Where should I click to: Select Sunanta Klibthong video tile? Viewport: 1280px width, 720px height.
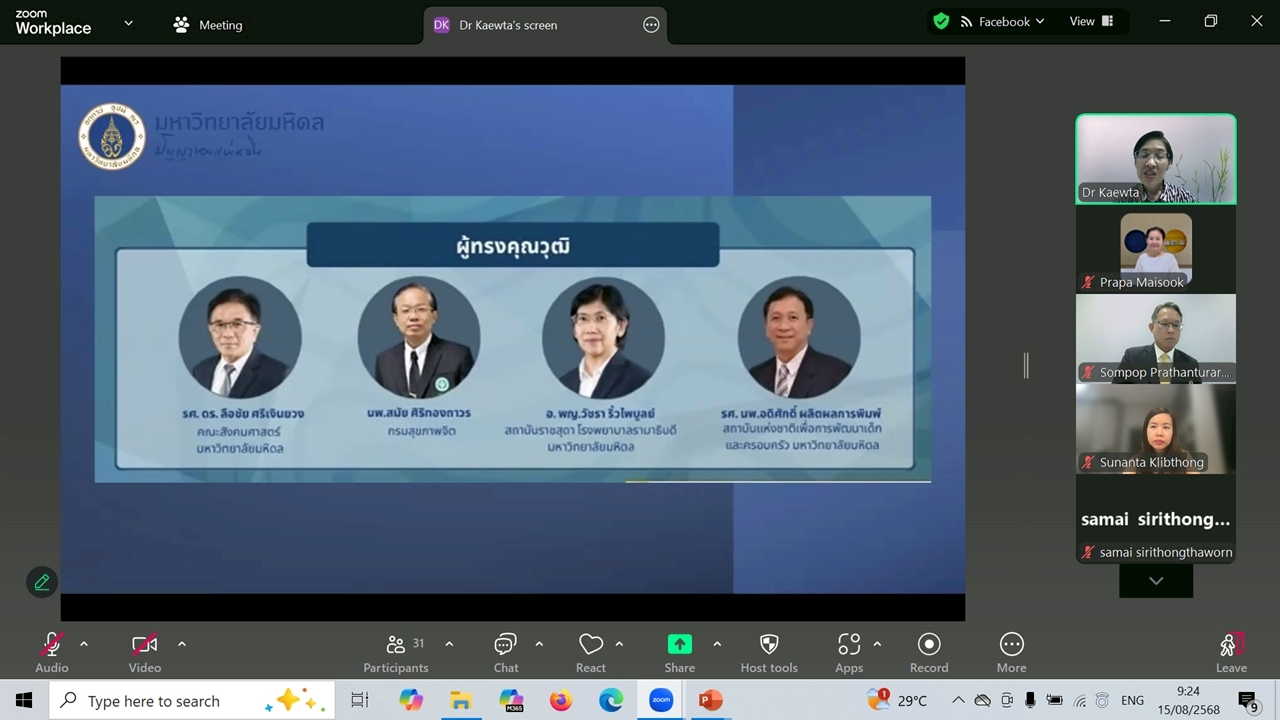(x=1156, y=429)
